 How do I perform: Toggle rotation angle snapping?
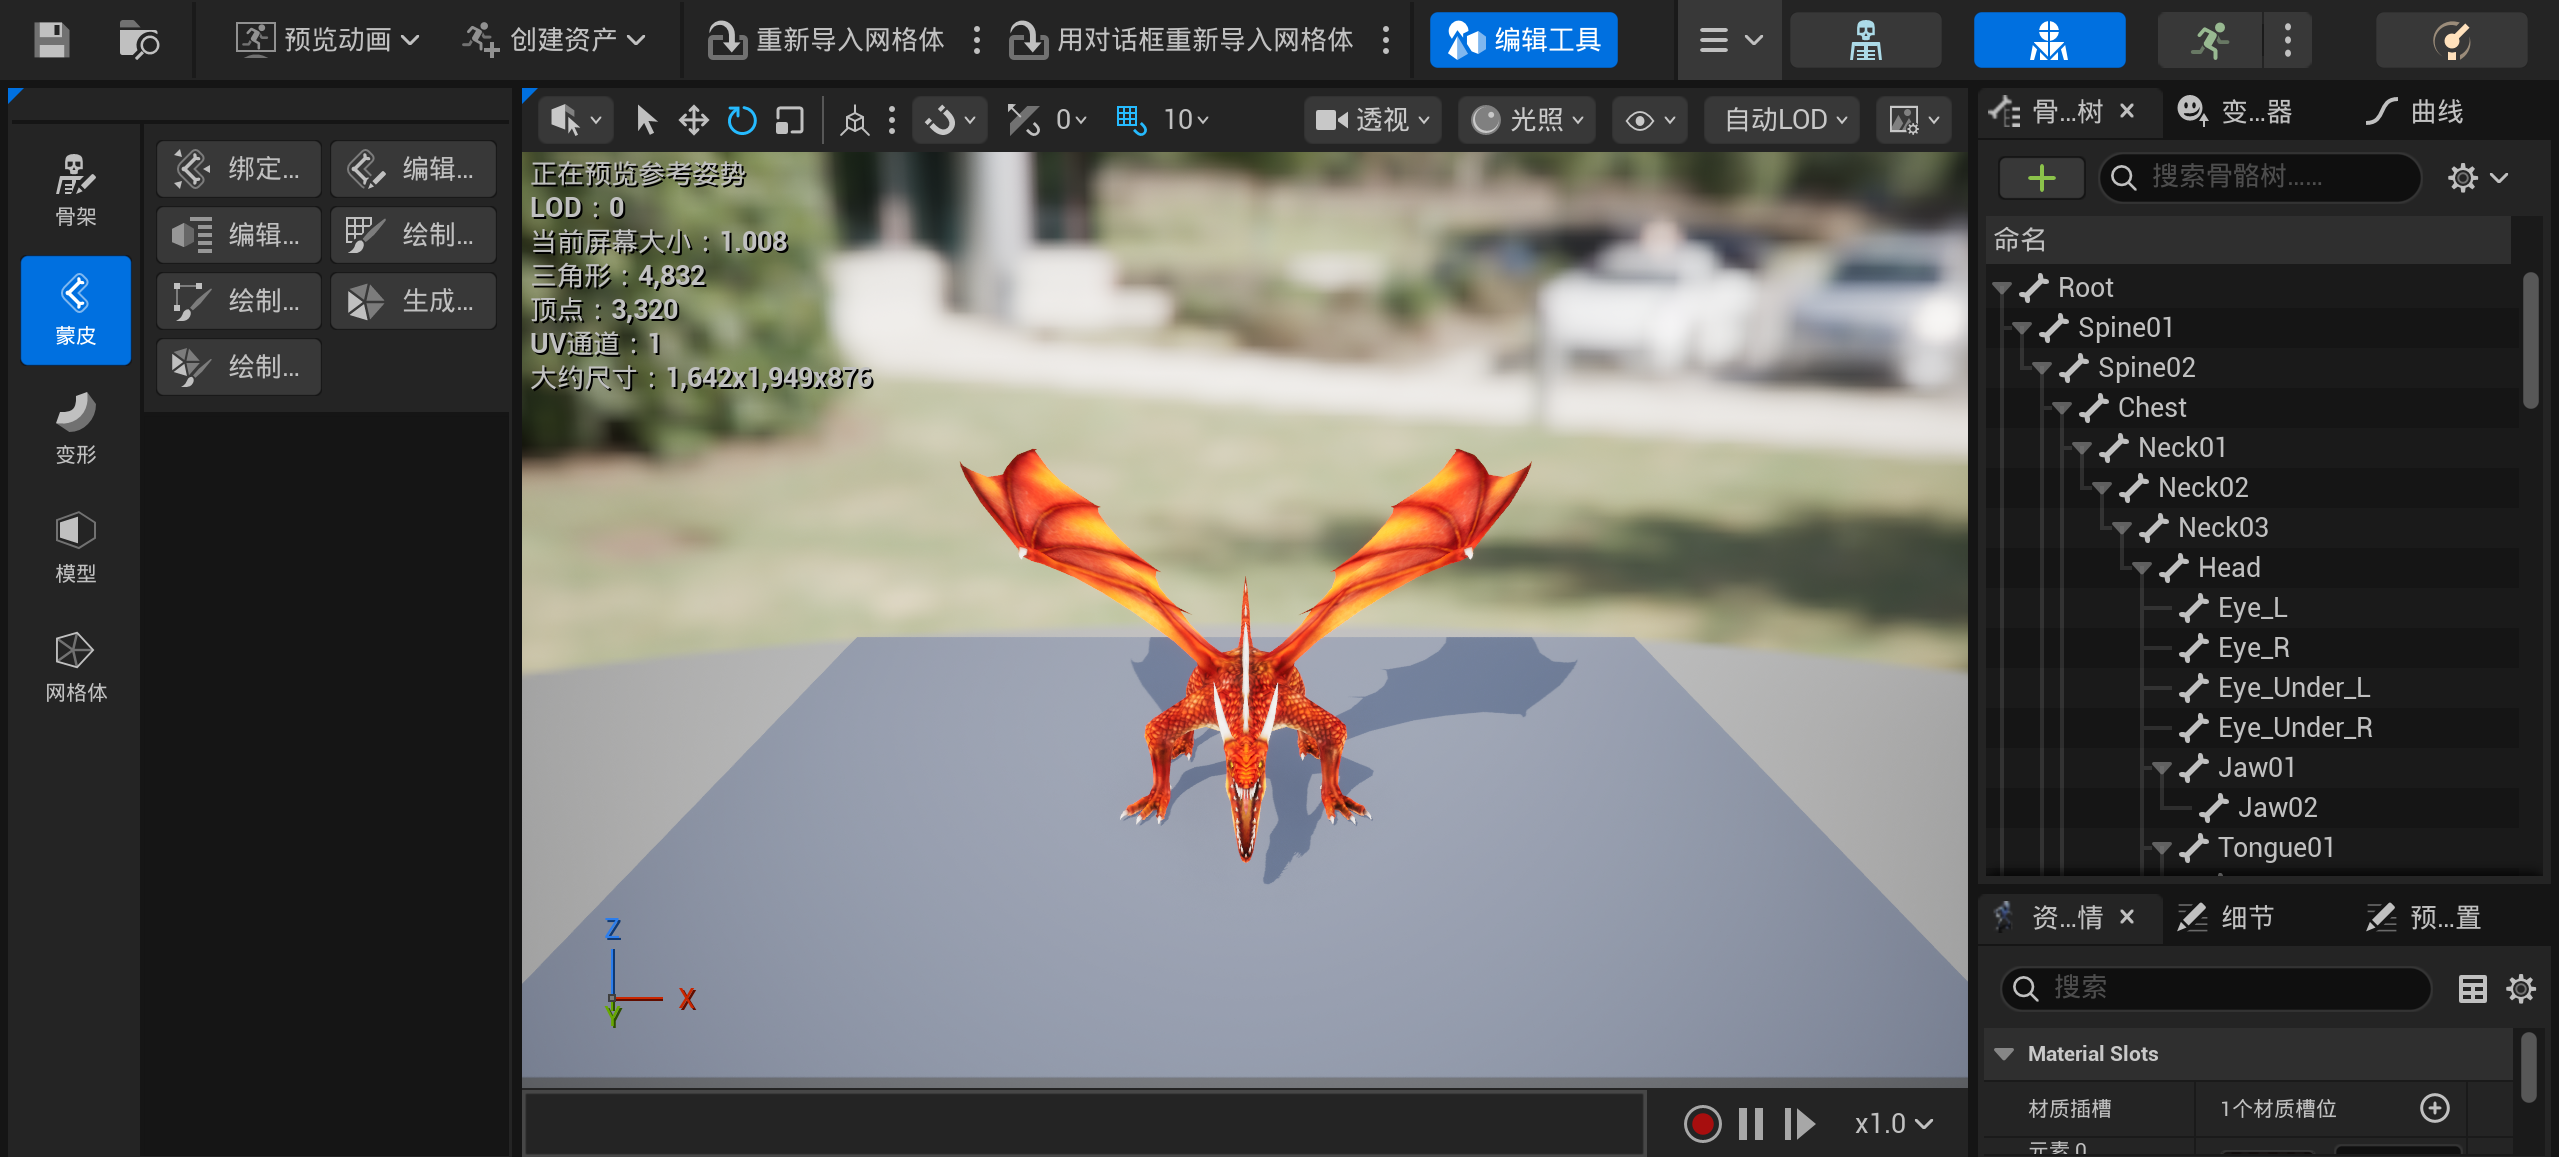pos(1022,120)
